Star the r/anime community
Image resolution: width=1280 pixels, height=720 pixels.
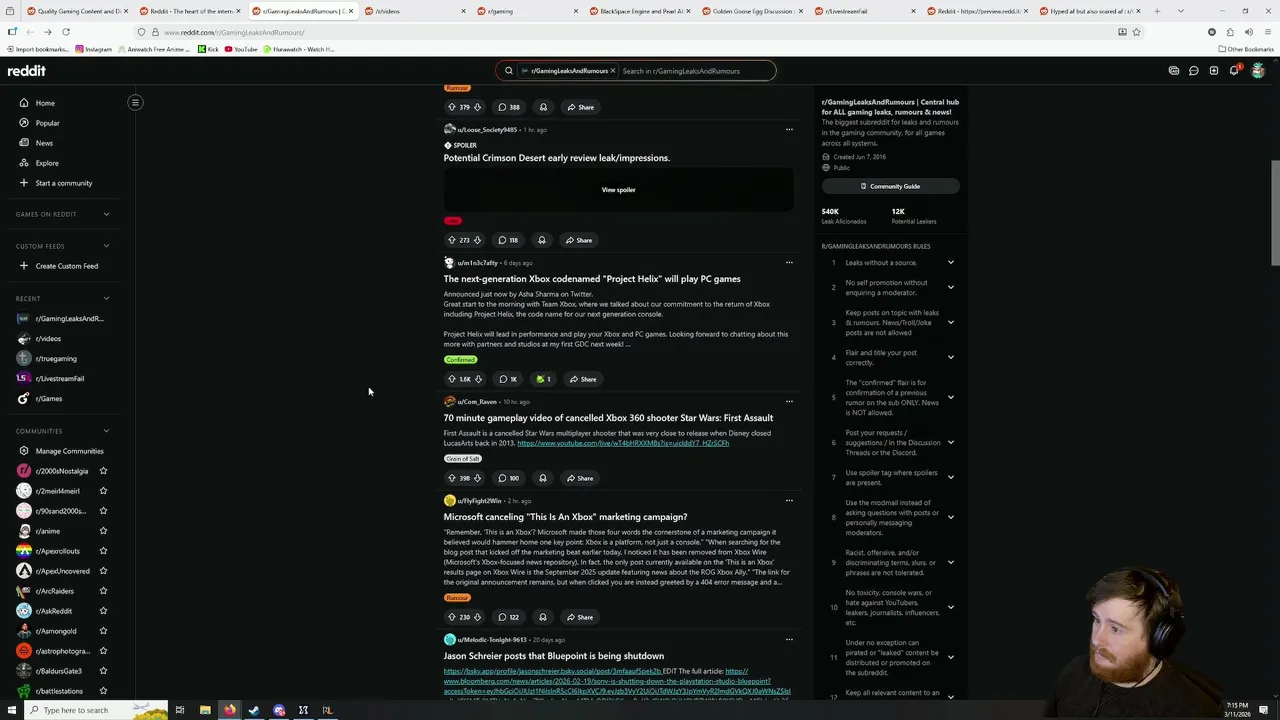click(103, 531)
